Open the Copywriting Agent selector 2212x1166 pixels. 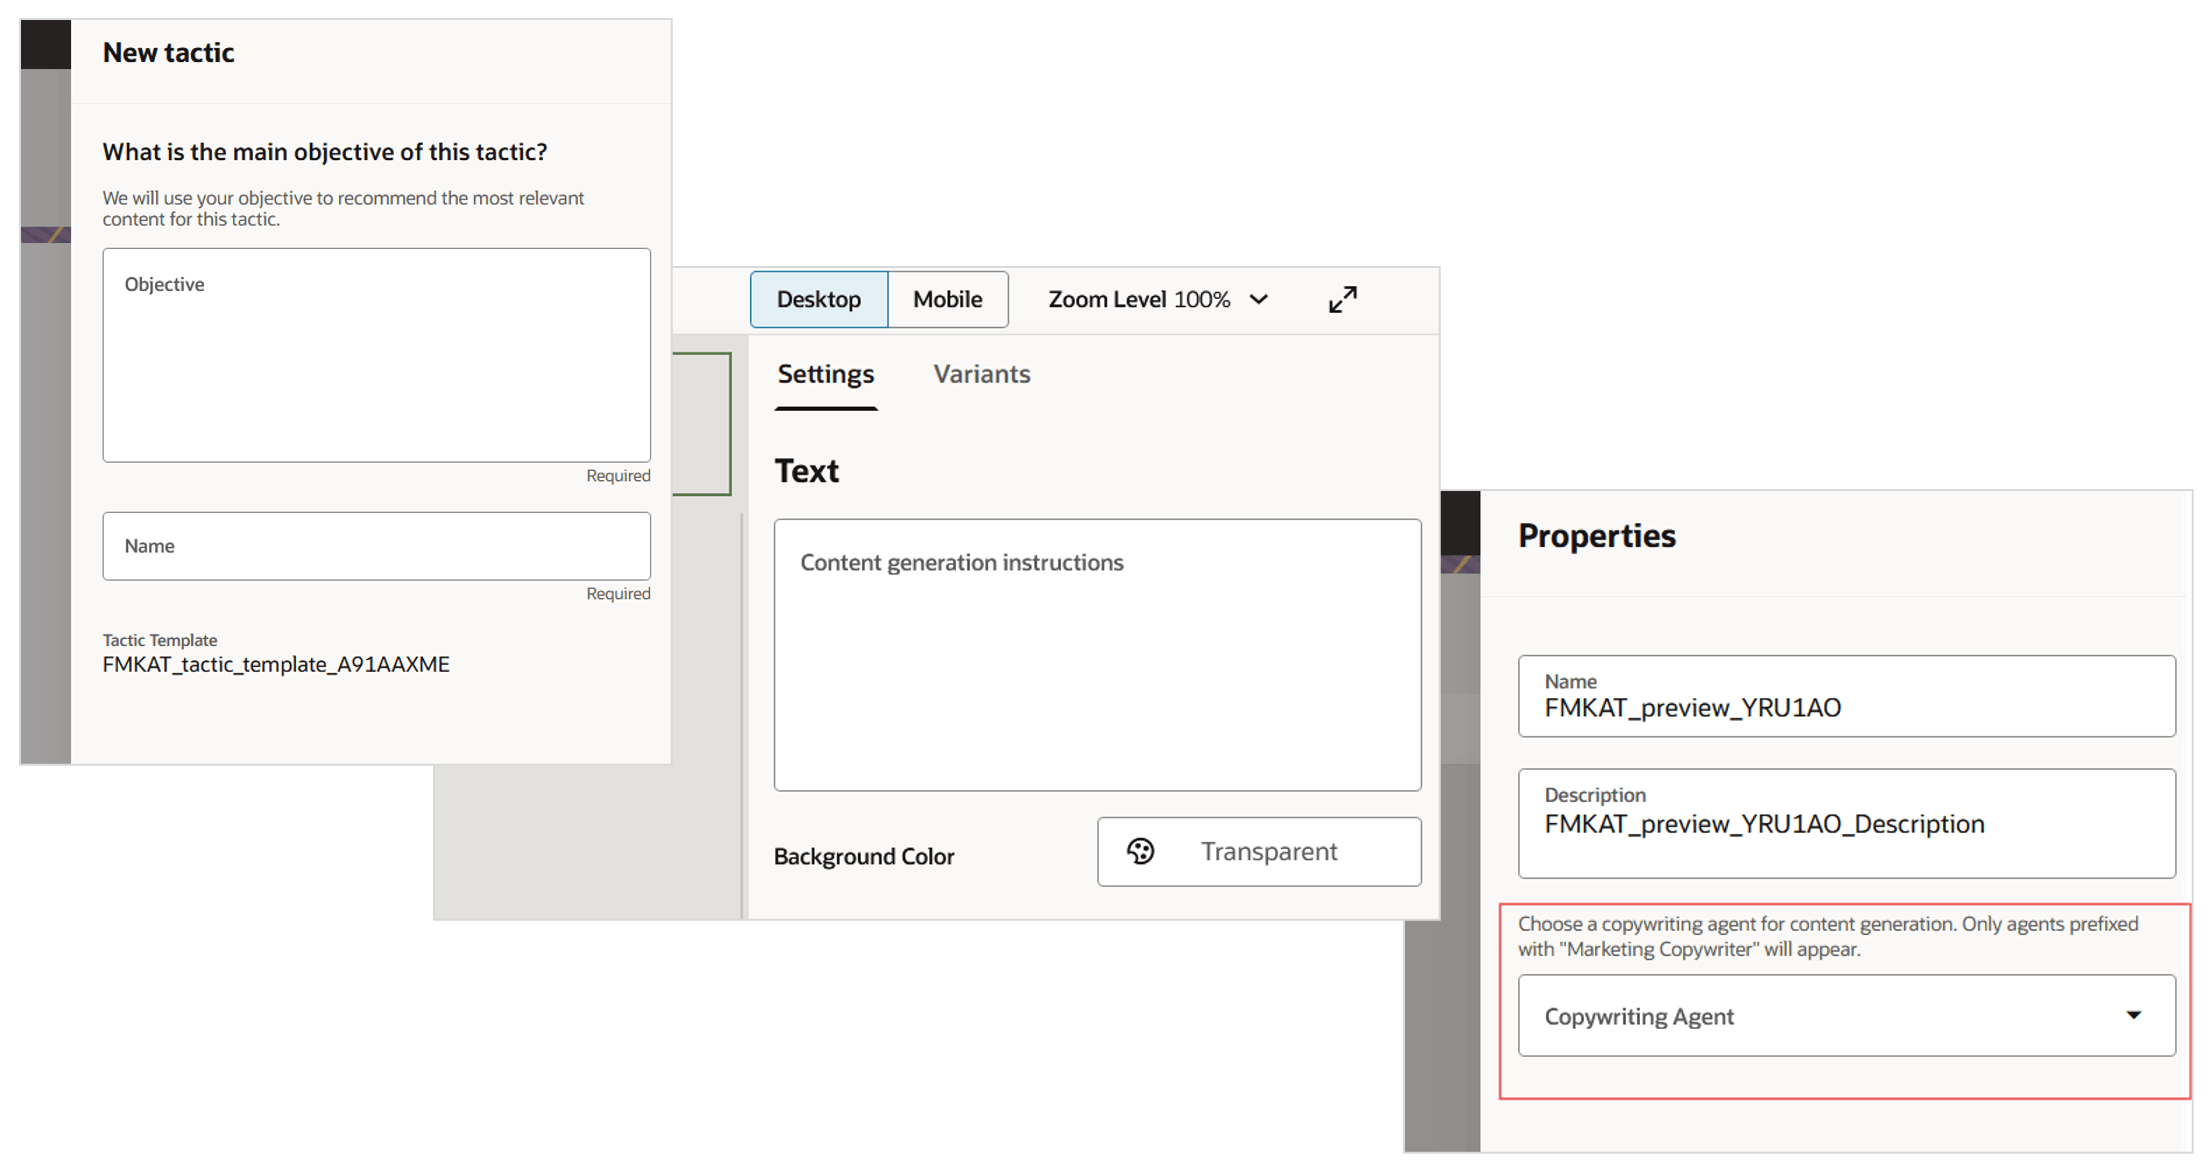(x=1845, y=1015)
